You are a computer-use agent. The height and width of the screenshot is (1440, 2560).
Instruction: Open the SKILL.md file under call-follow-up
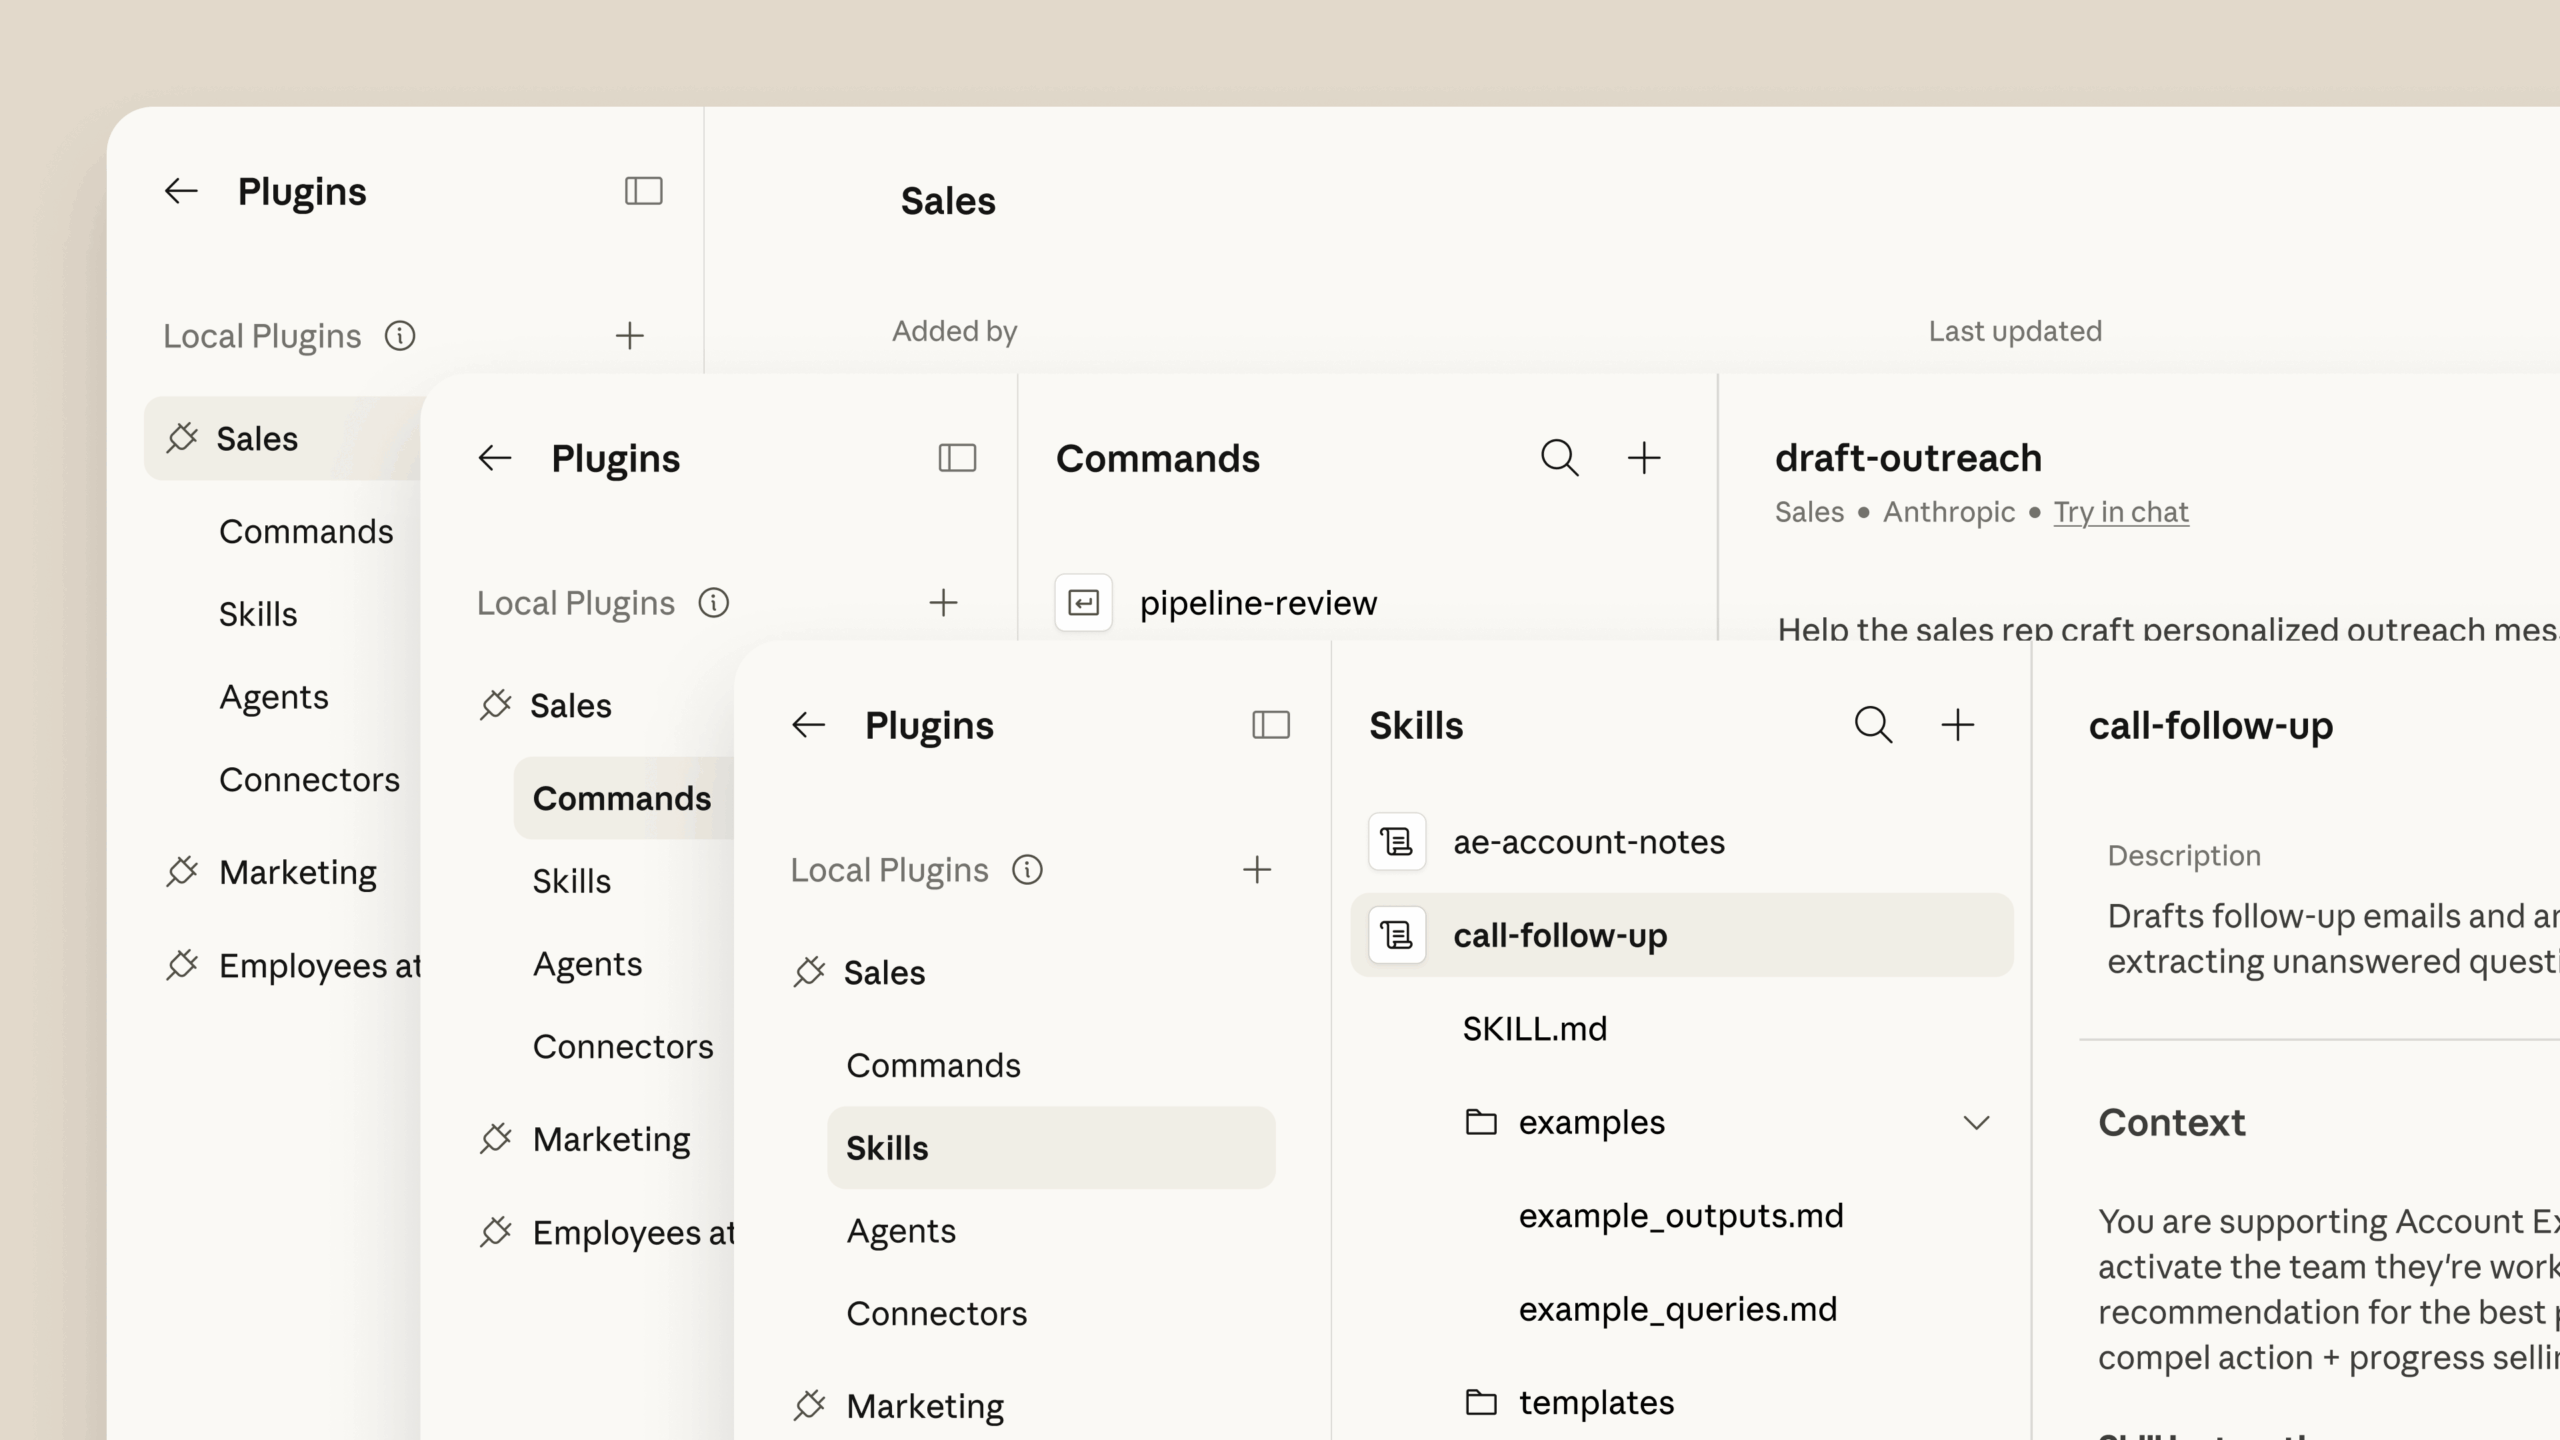pos(1534,1028)
